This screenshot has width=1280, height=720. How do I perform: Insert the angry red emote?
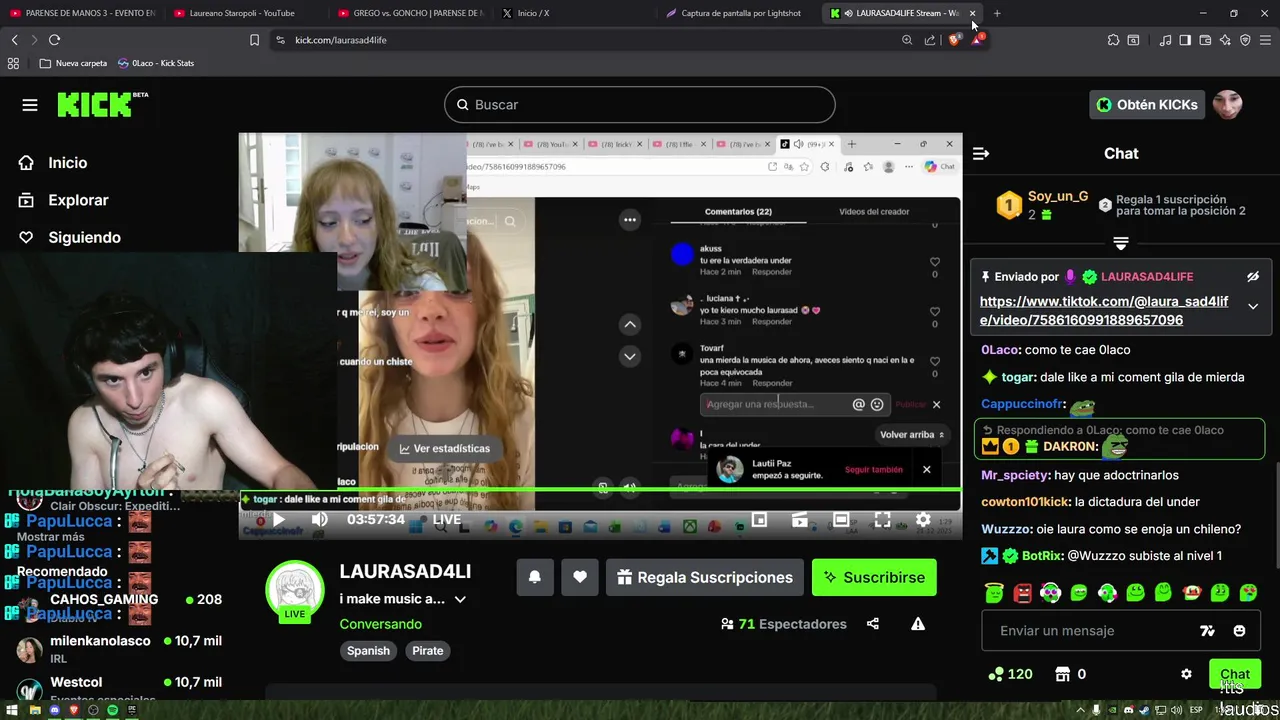1022,593
